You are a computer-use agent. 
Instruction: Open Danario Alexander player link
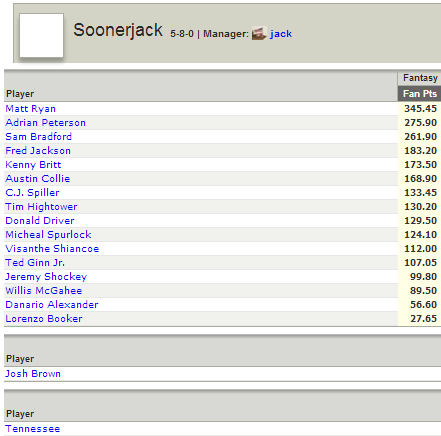point(52,305)
